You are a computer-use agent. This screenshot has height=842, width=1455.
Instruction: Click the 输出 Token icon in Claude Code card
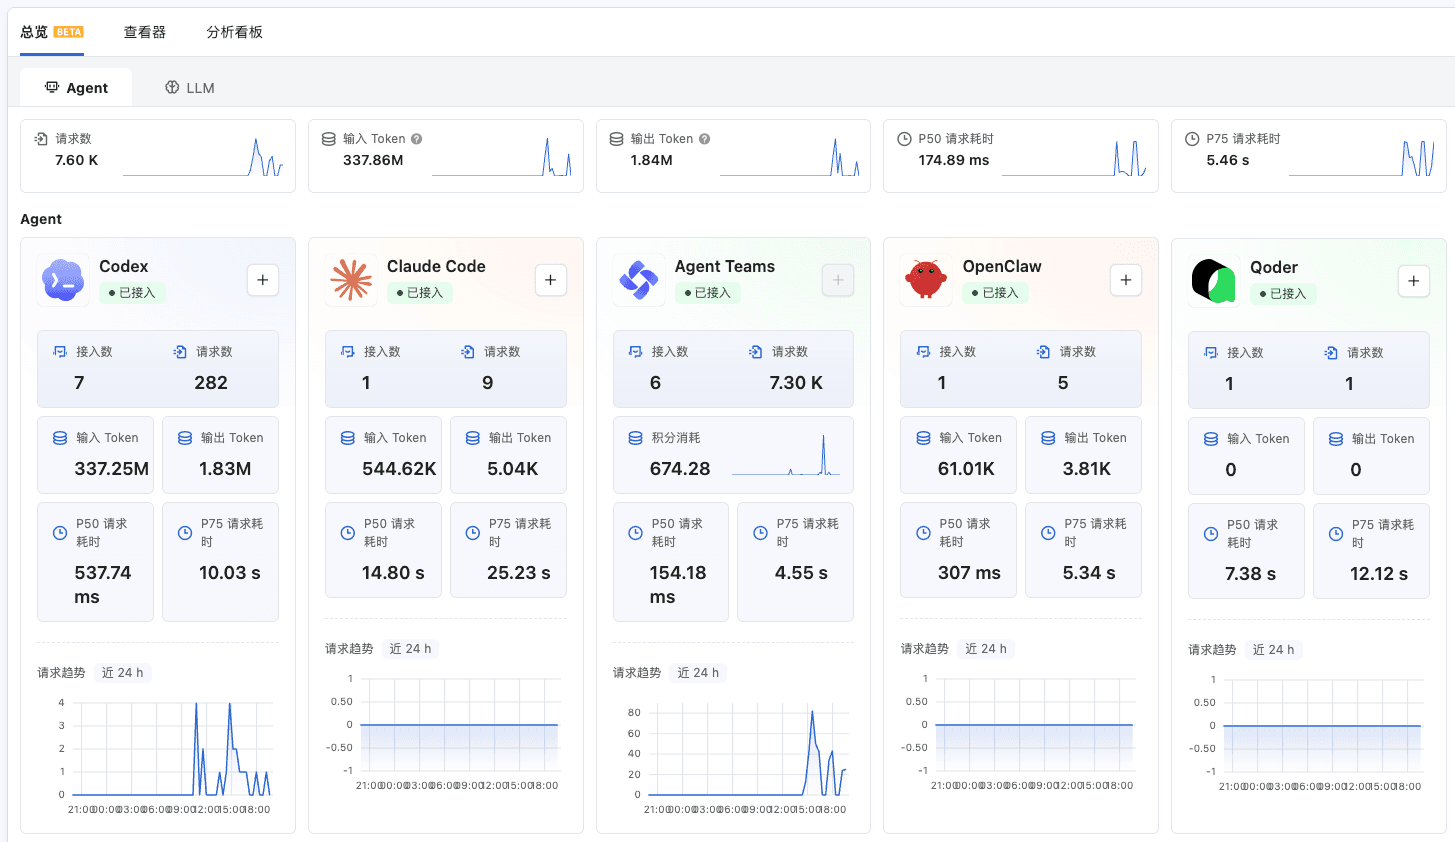[x=473, y=438]
